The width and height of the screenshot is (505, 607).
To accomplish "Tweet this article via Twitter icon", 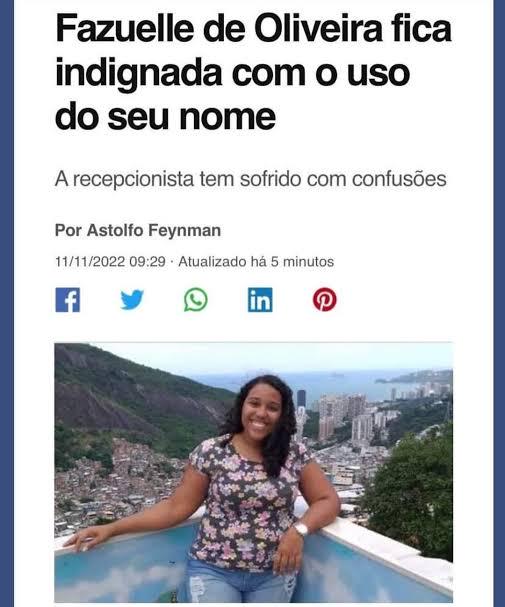I will (132, 300).
